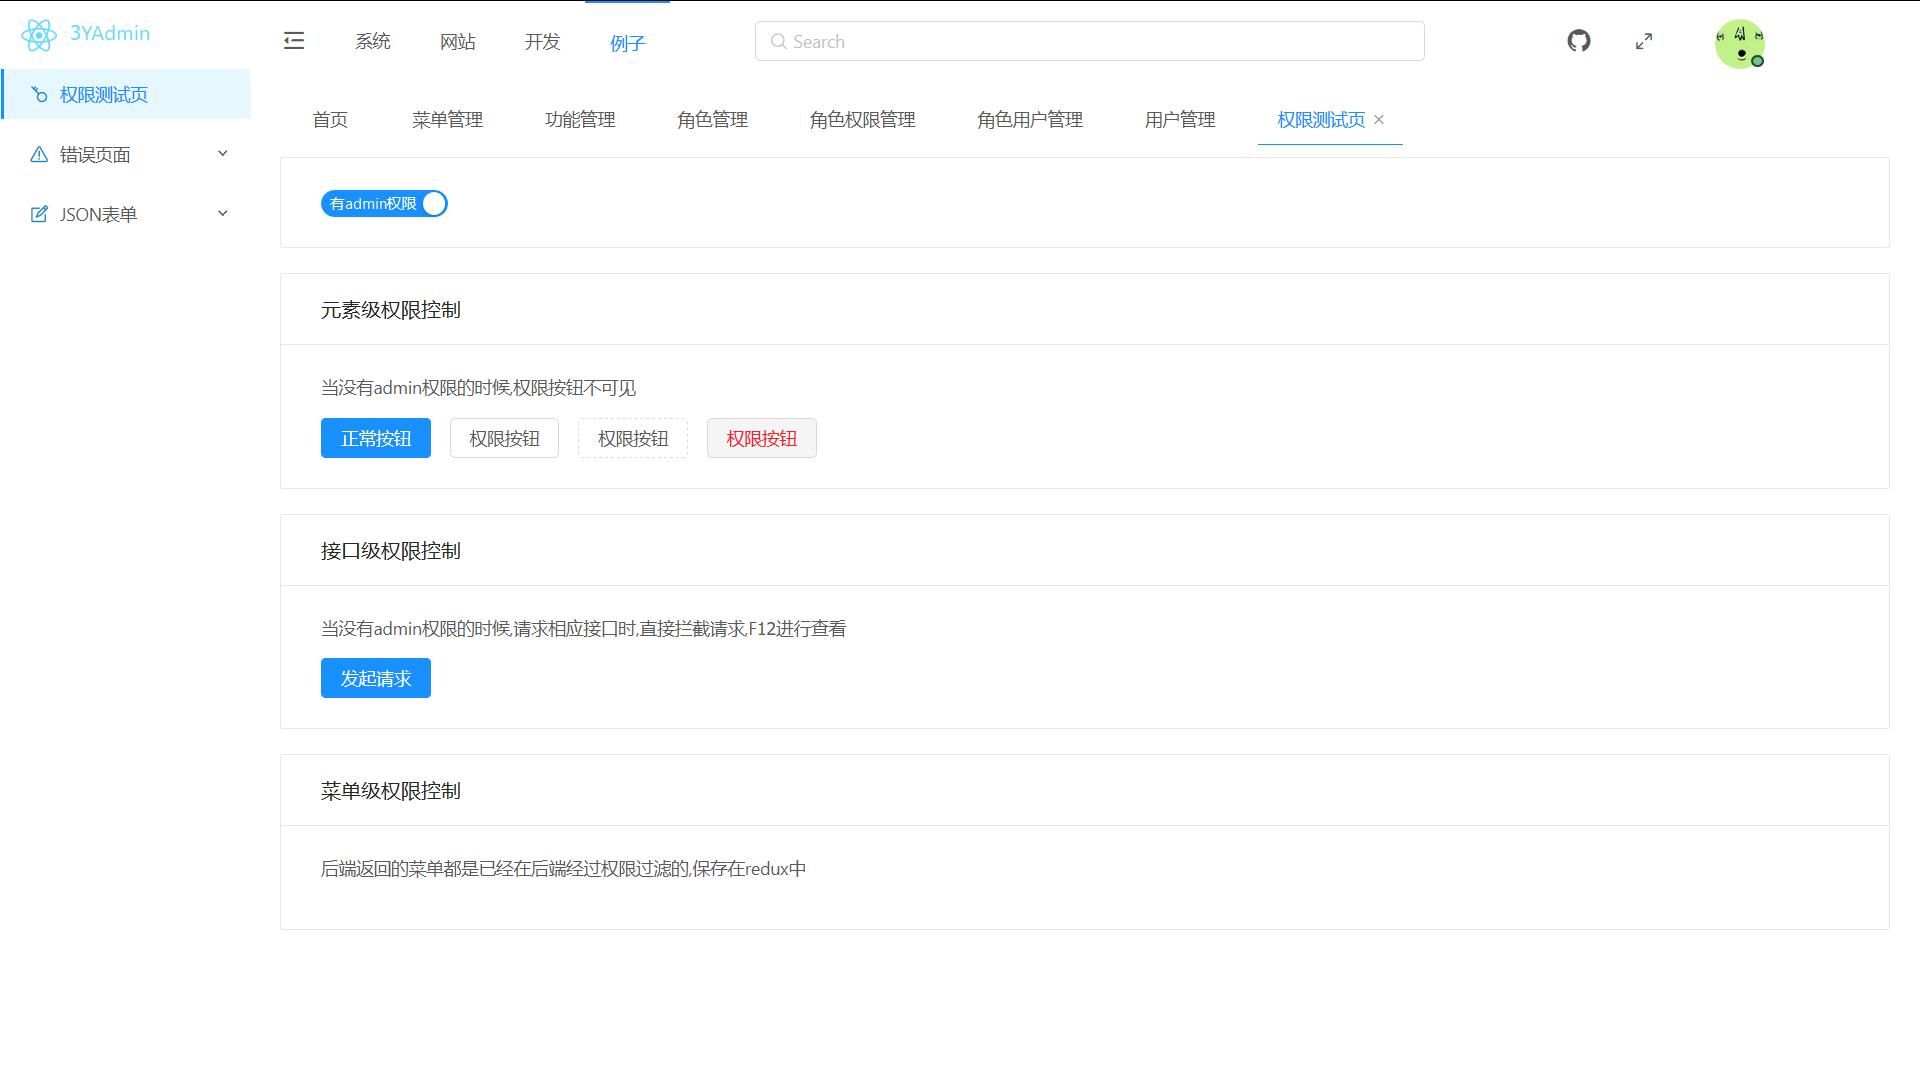Click the red 权限按钮 button
Image resolution: width=1920 pixels, height=1080 pixels.
tap(762, 438)
